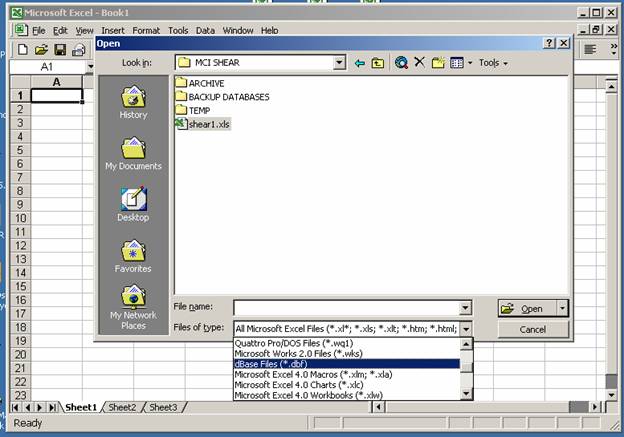Open the Name Box dropdown arrow
624x437 pixels.
(90, 66)
